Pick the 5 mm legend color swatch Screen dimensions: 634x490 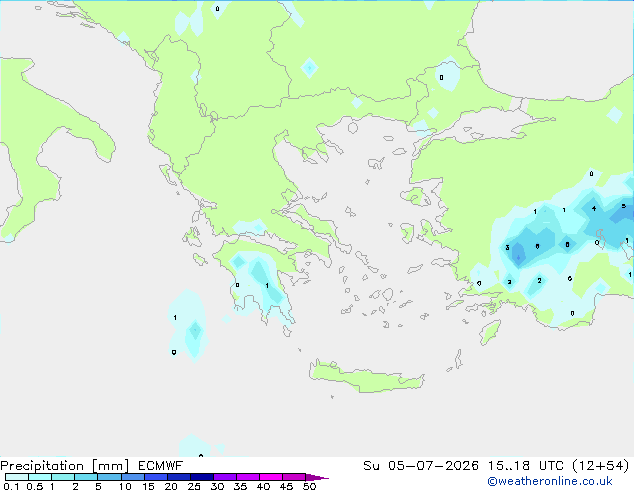[109, 477]
